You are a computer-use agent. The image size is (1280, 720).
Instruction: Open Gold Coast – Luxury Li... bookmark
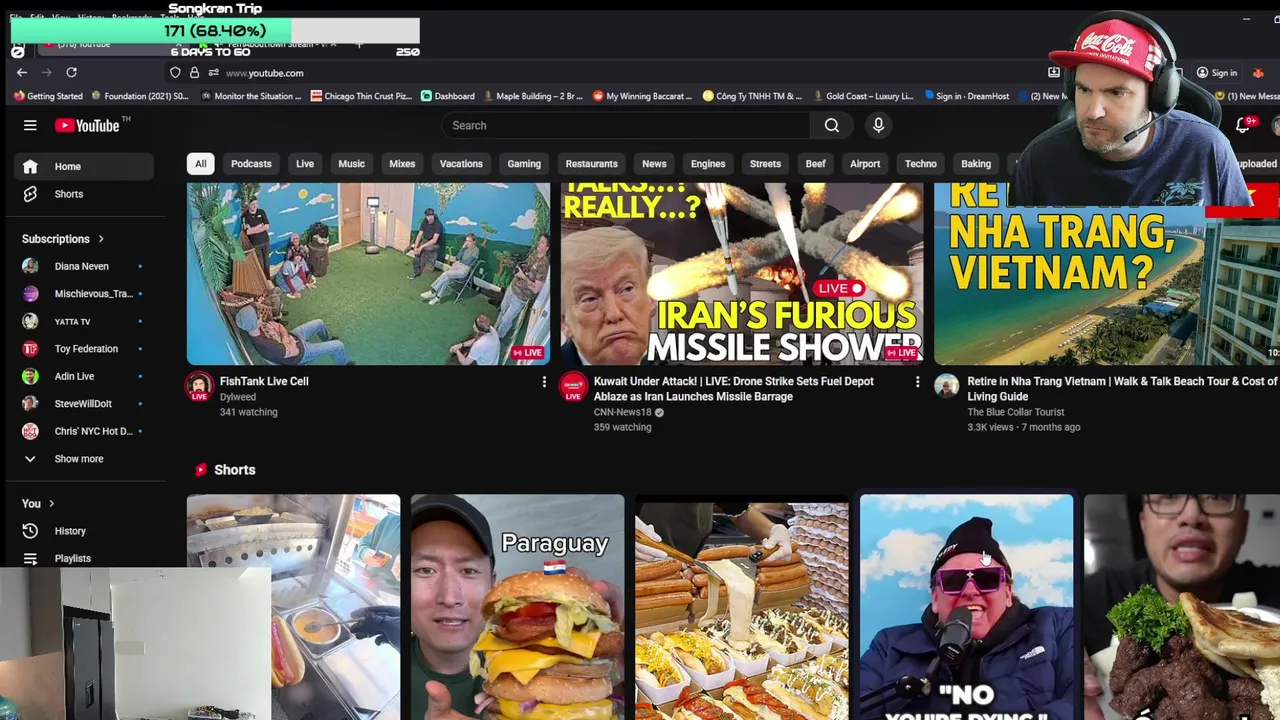point(862,96)
